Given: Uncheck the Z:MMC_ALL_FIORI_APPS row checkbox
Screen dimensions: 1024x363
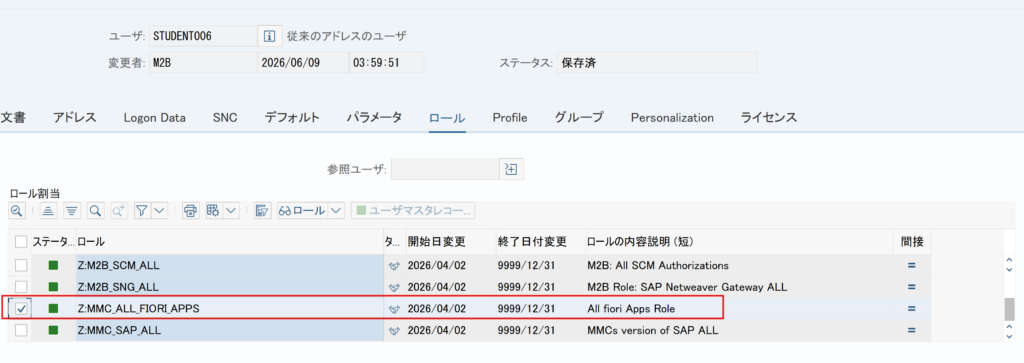Looking at the screenshot, I should [x=22, y=309].
